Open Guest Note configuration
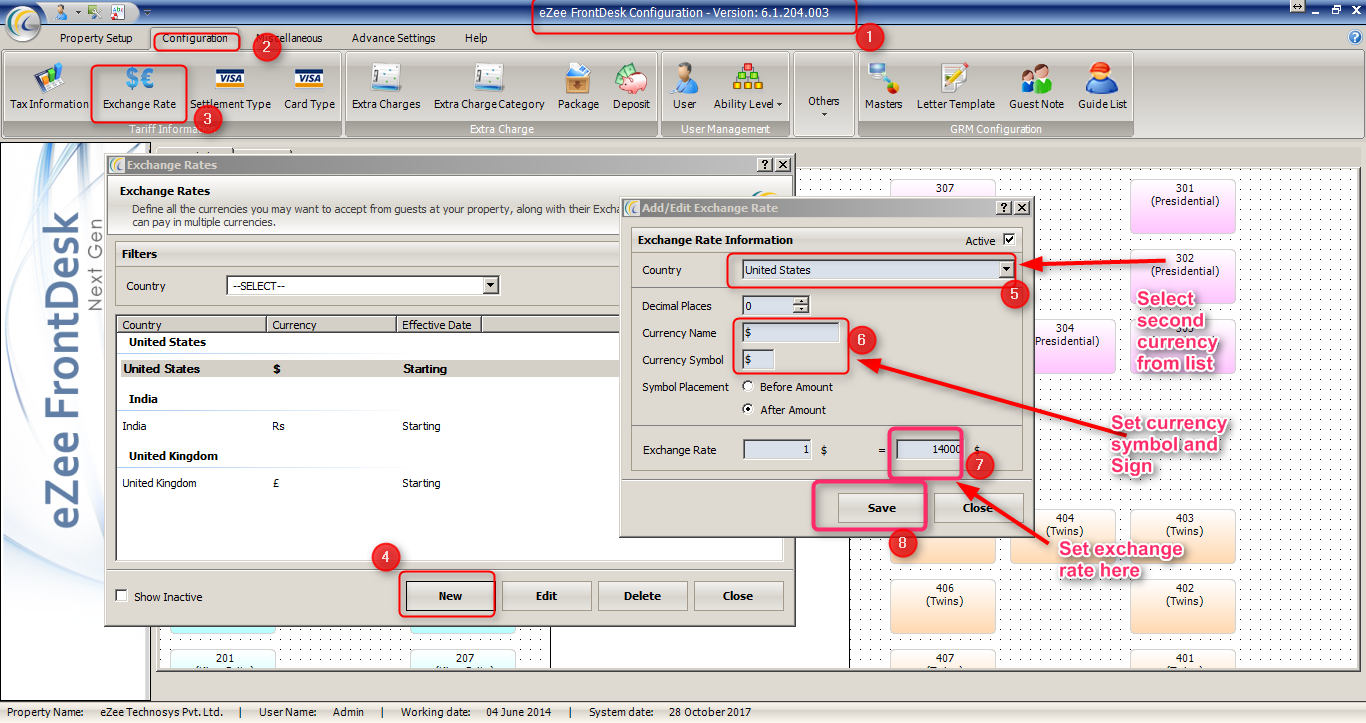This screenshot has height=723, width=1366. point(1036,87)
